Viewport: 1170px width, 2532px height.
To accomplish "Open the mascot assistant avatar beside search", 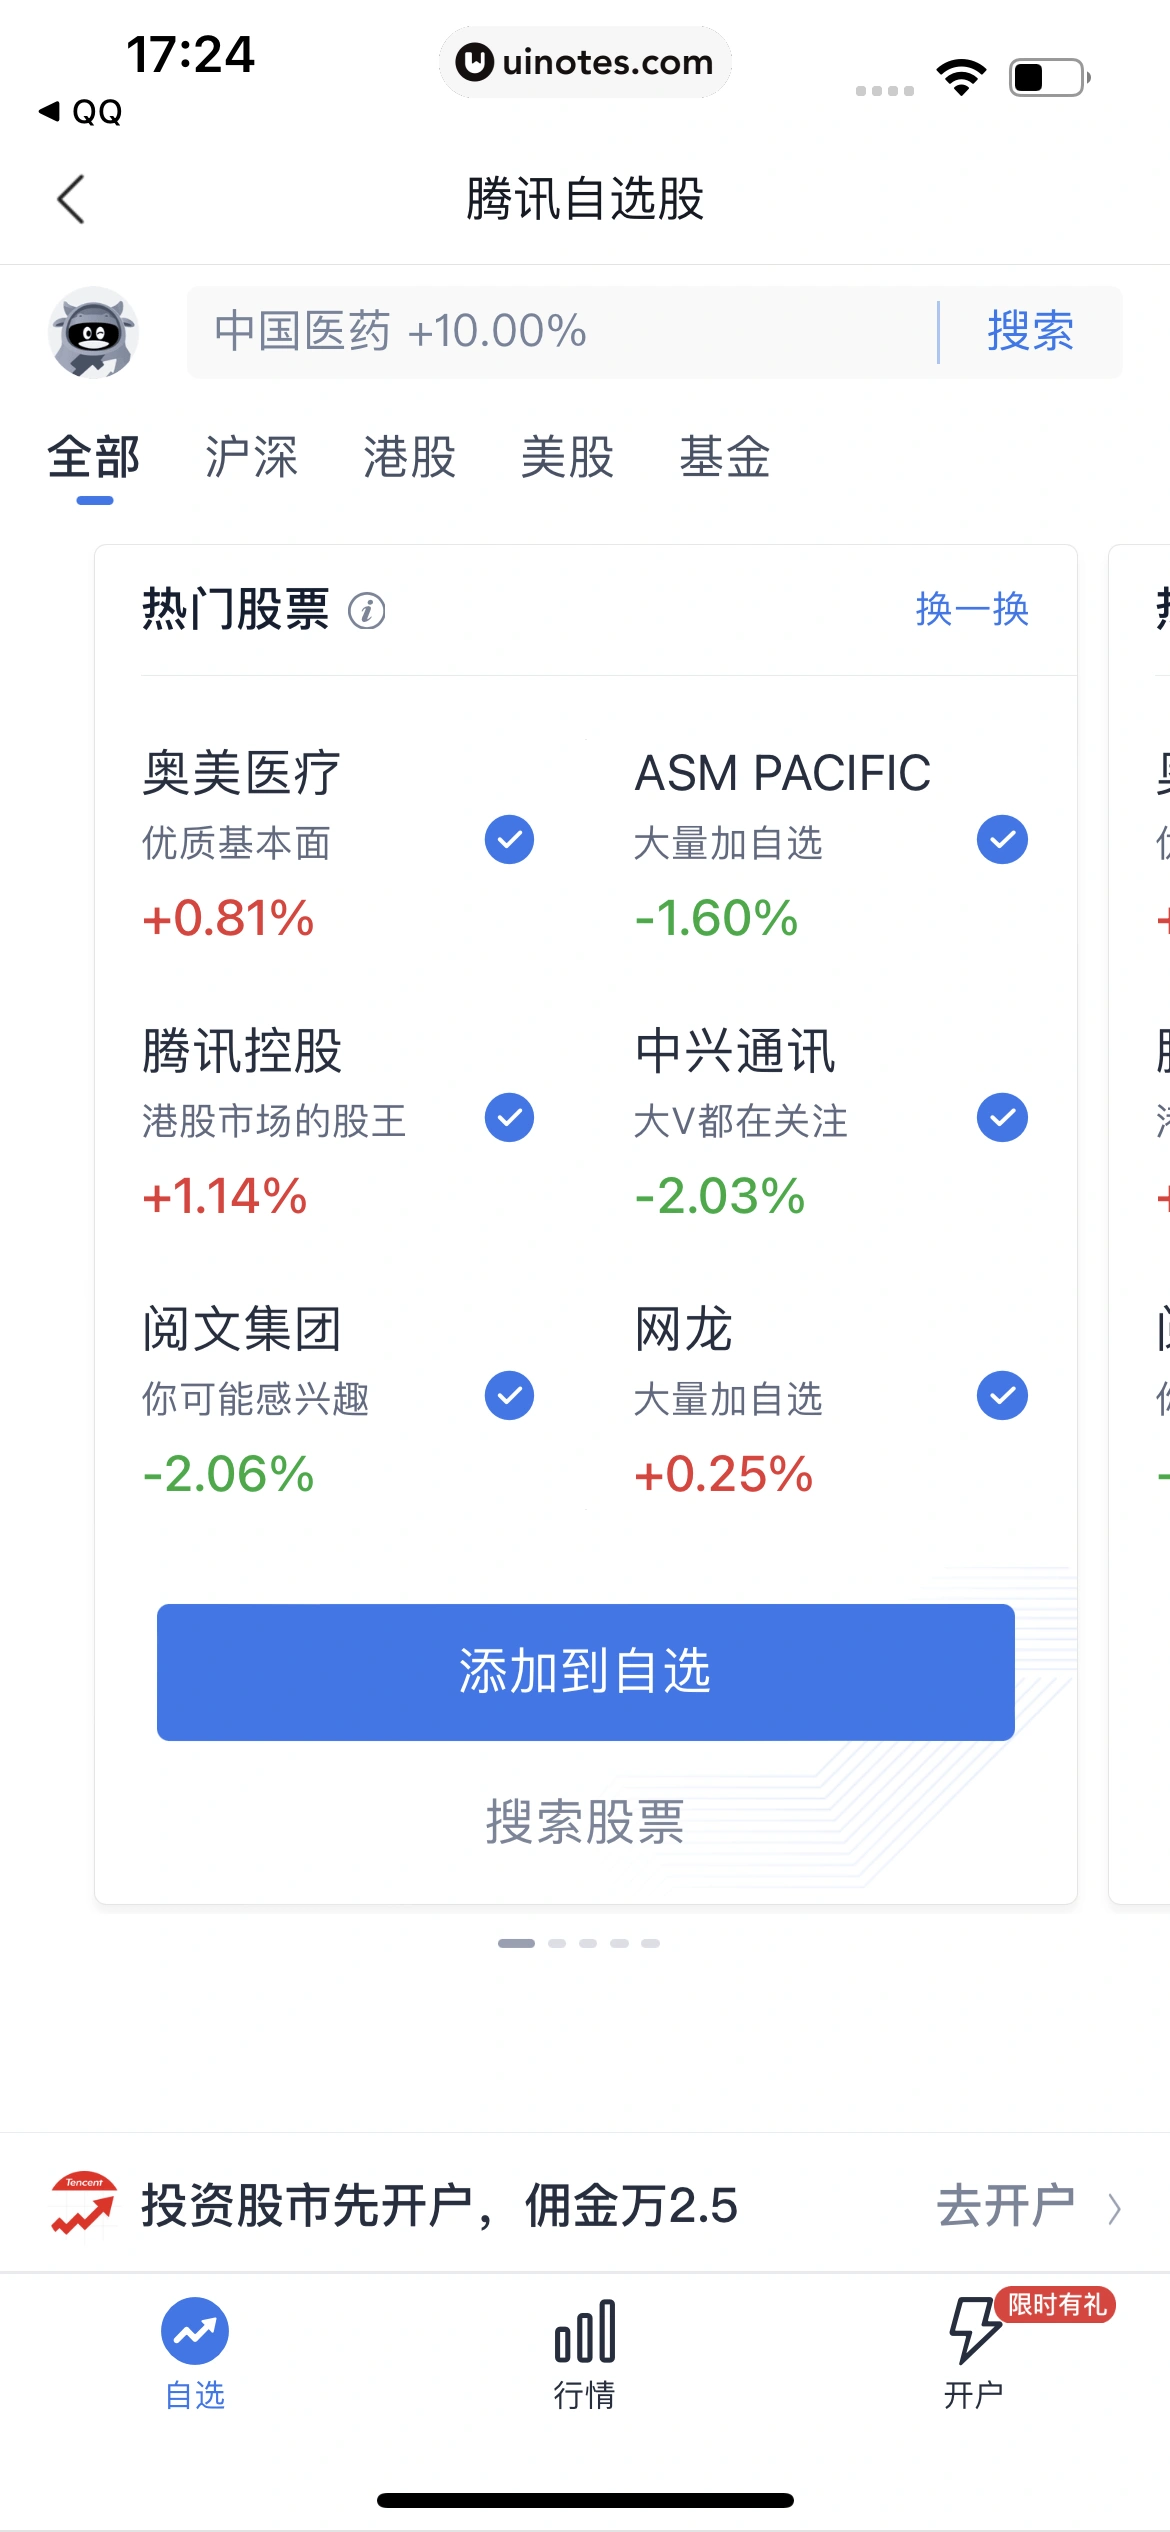I will pos(93,332).
